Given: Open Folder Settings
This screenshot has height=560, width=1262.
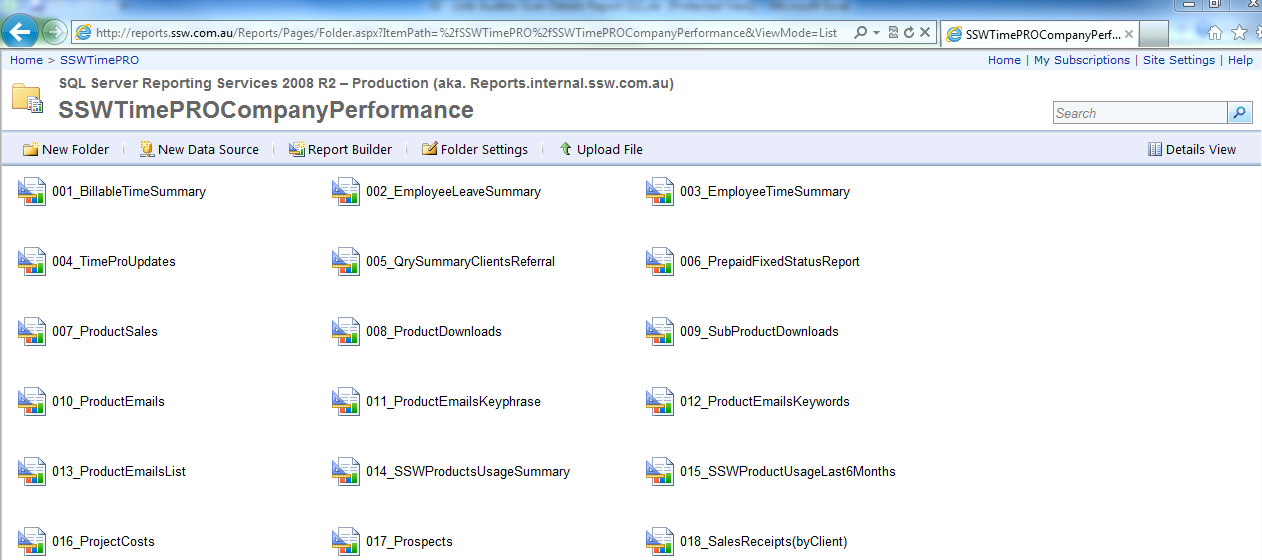Looking at the screenshot, I should [474, 149].
